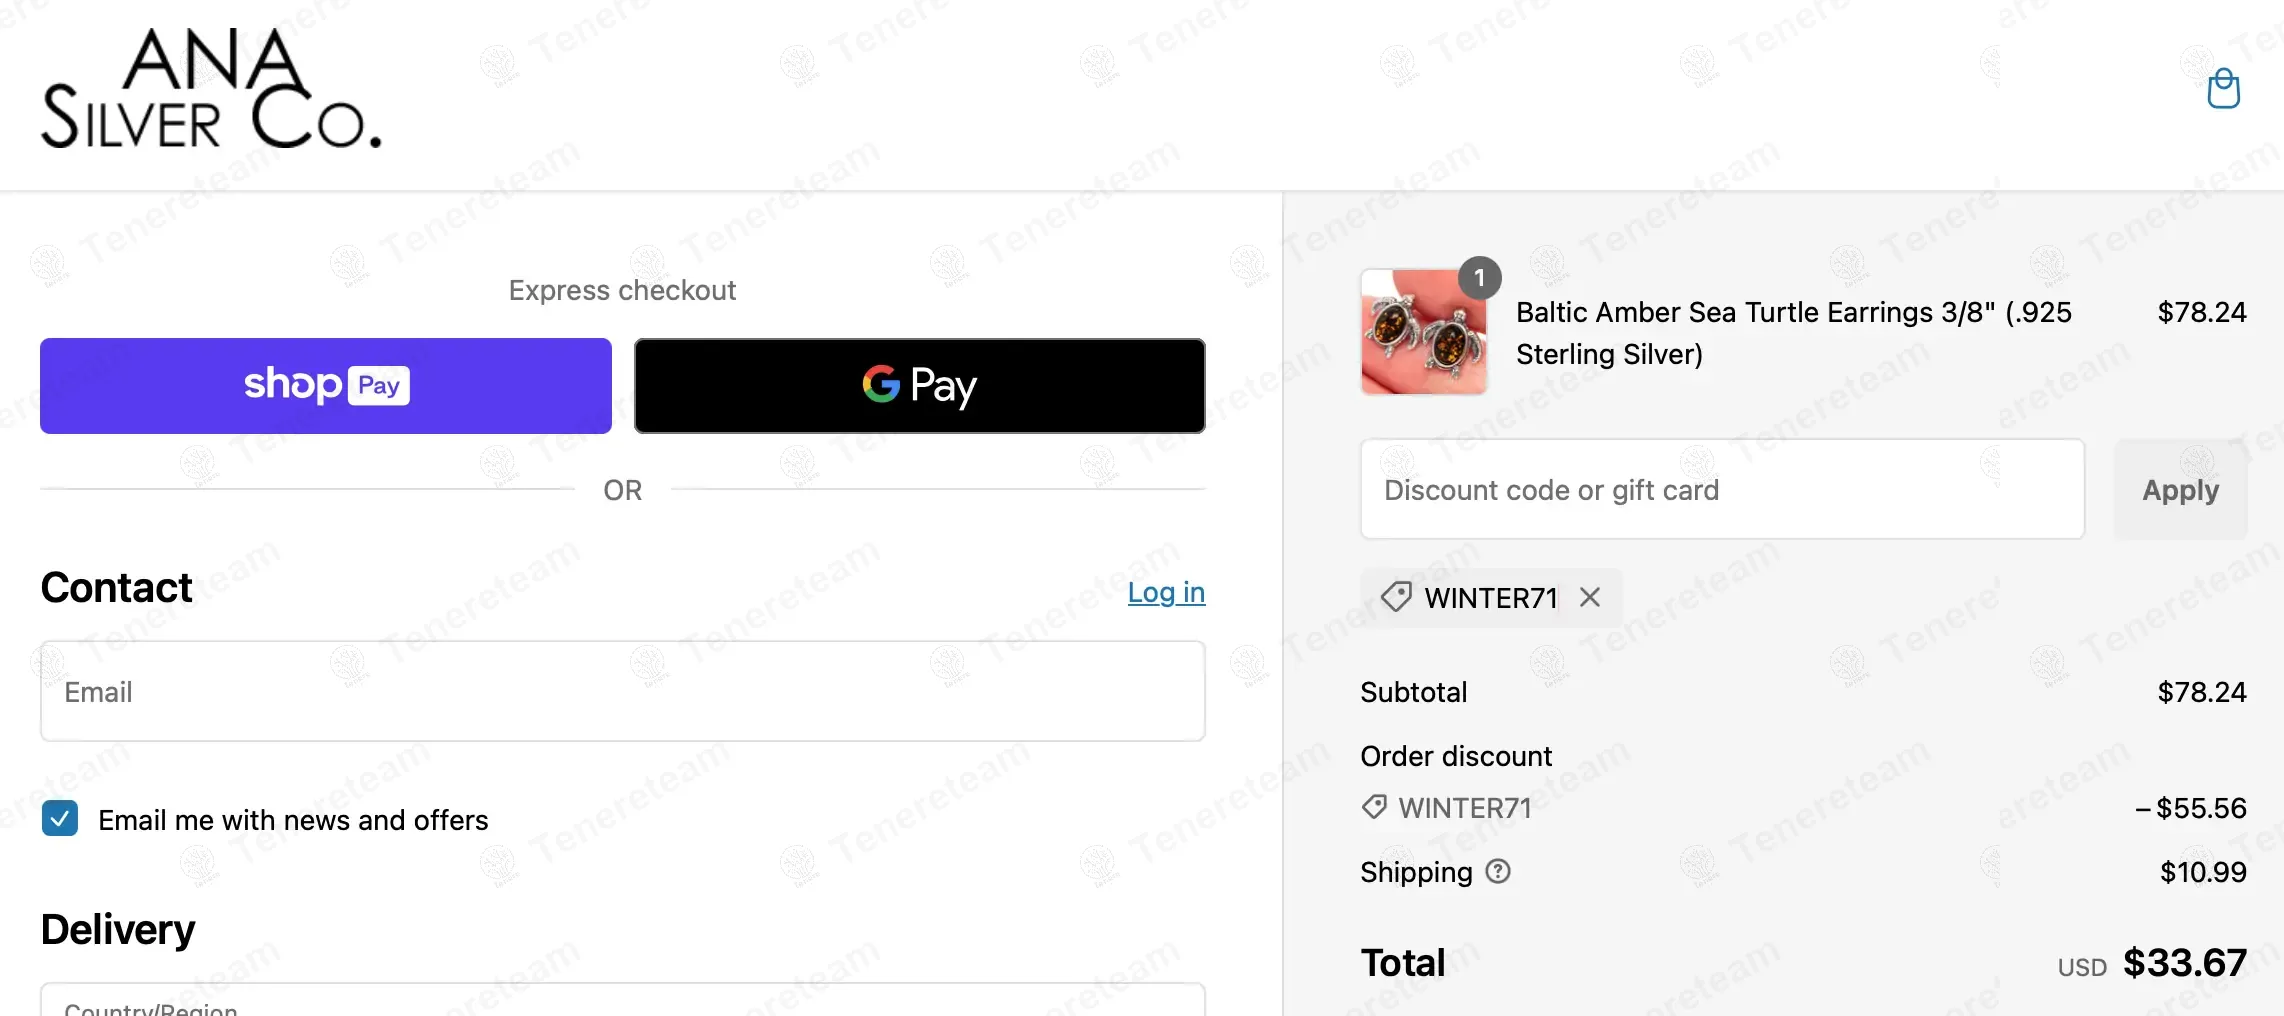The height and width of the screenshot is (1016, 2284).
Task: Click the turtle earrings product thumbnail
Action: (1423, 333)
